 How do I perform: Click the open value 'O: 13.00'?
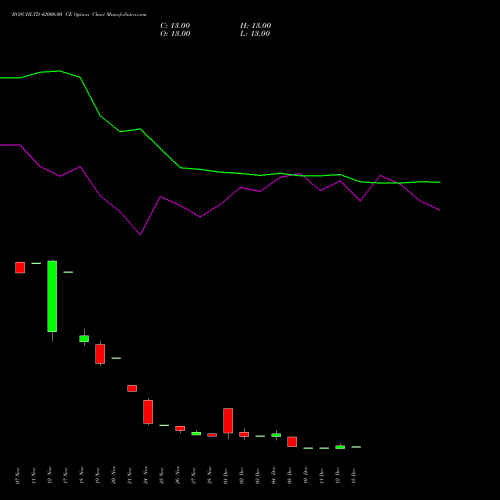(175, 34)
